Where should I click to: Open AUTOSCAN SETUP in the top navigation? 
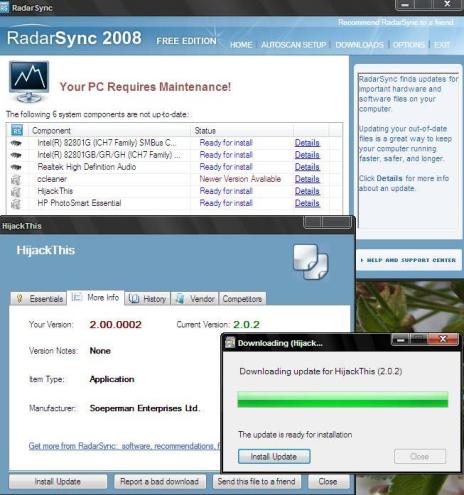(x=294, y=45)
